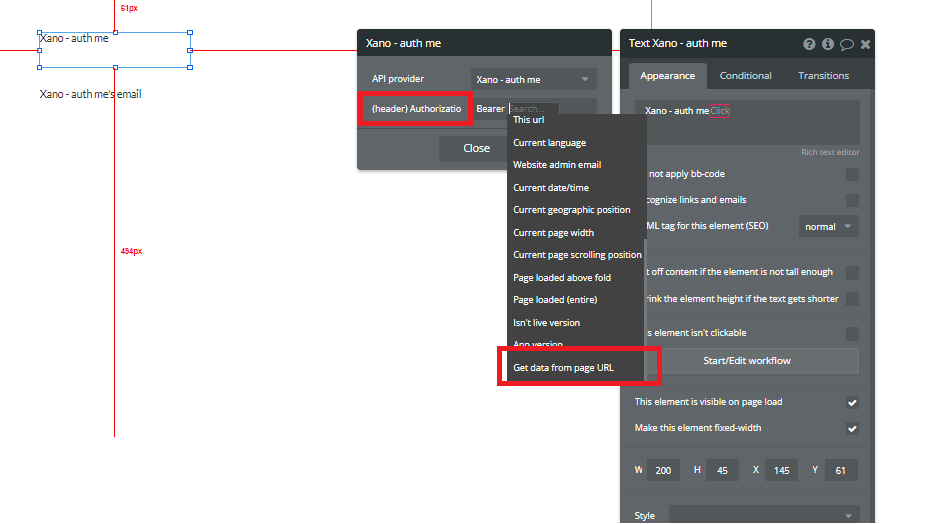Click the X position field showing 145

click(x=781, y=470)
